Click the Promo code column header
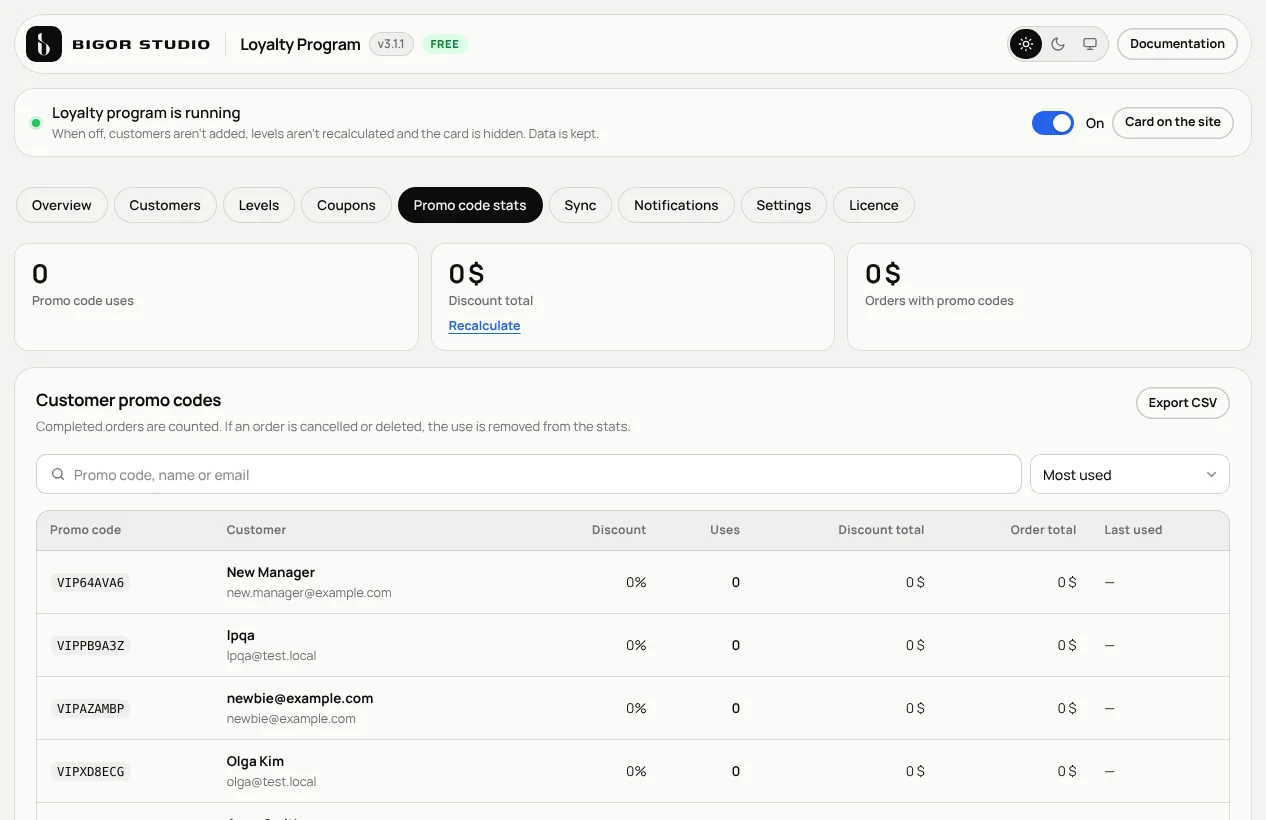1266x820 pixels. [x=85, y=530]
